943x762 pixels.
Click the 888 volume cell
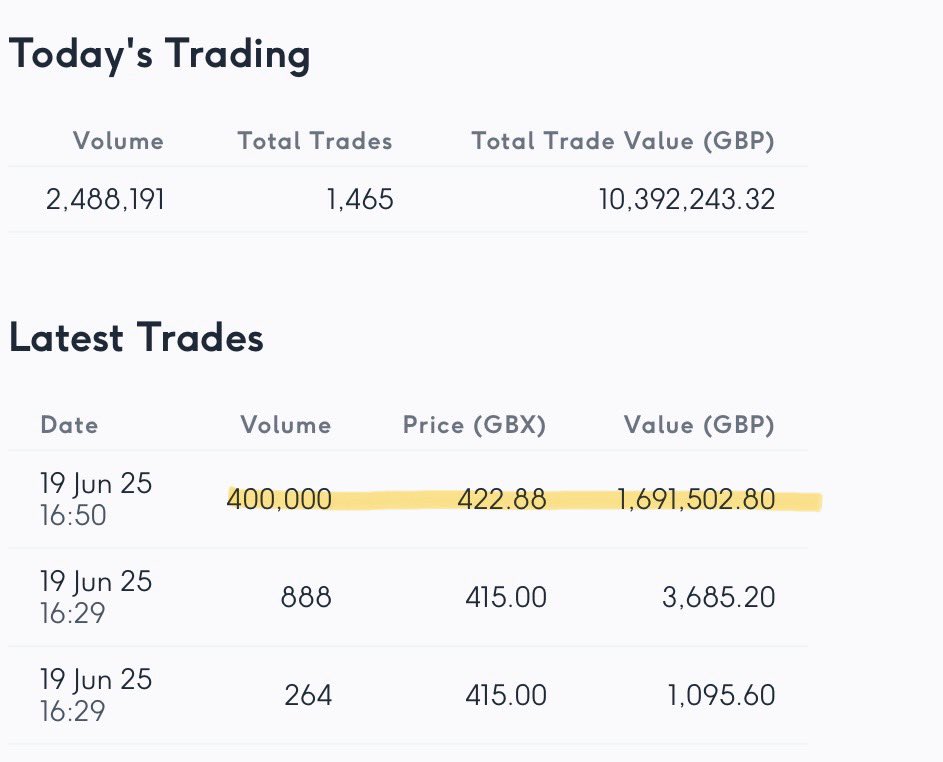(308, 598)
